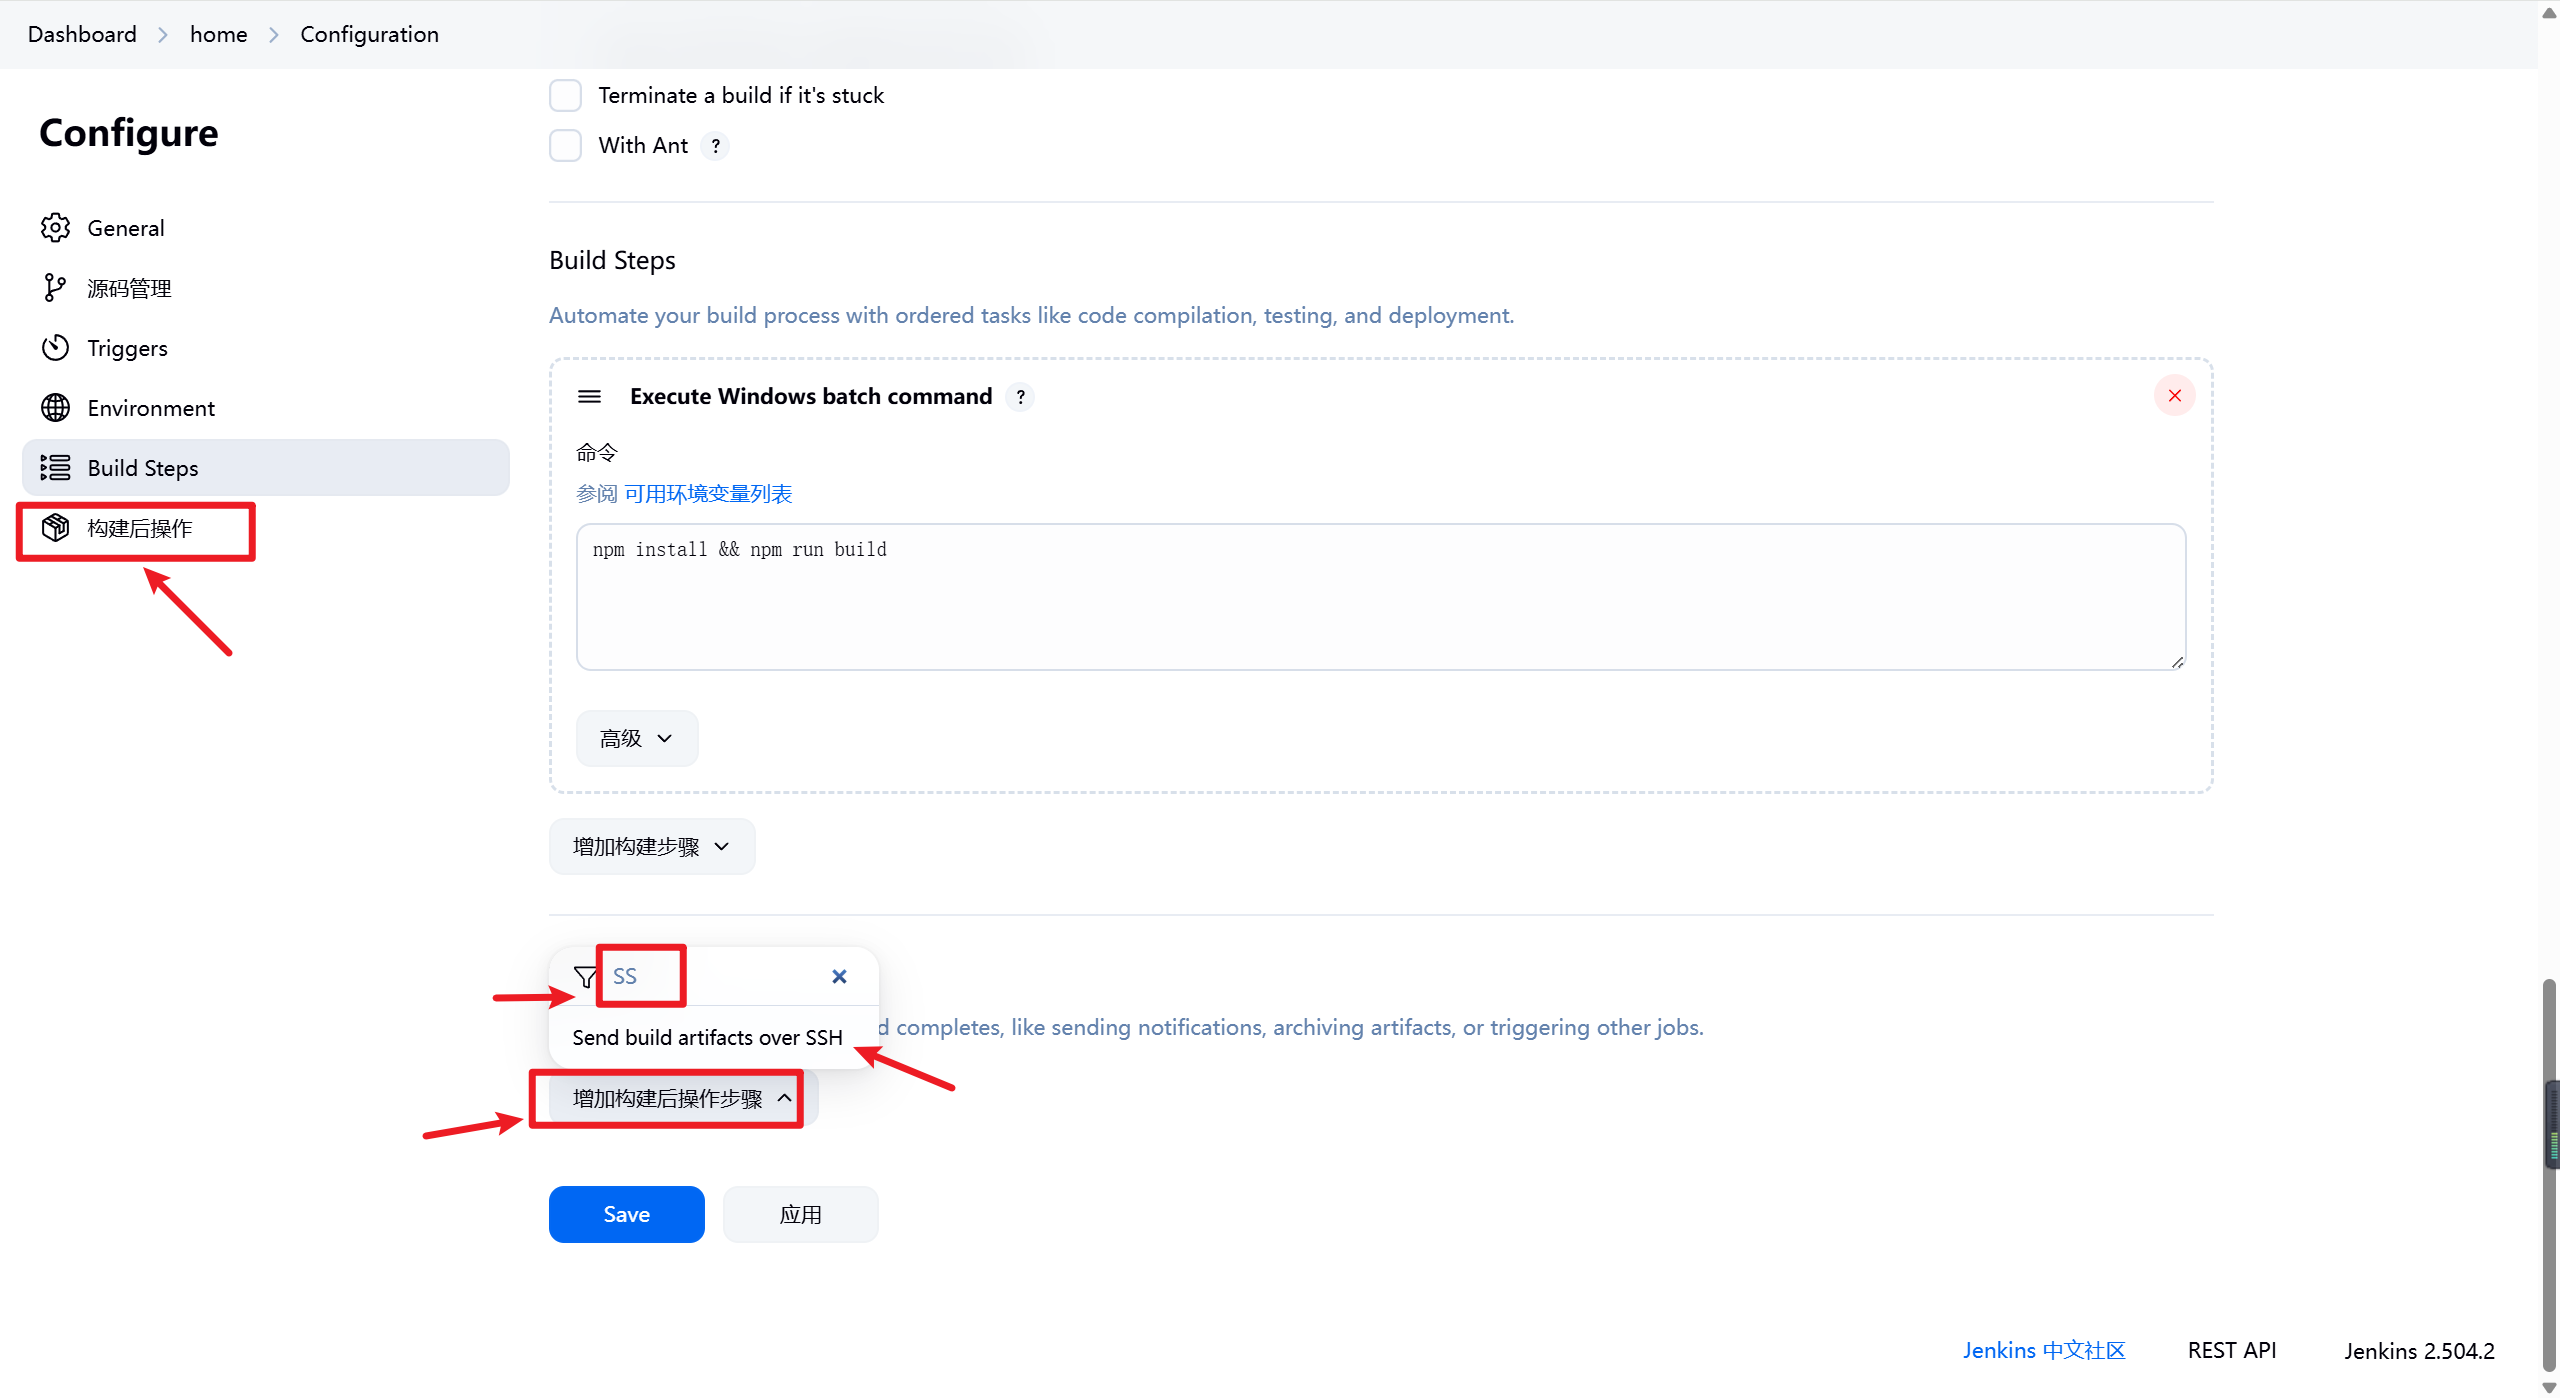The width and height of the screenshot is (2560, 1398).
Task: Delete the Execute Windows batch command step
Action: 2174,396
